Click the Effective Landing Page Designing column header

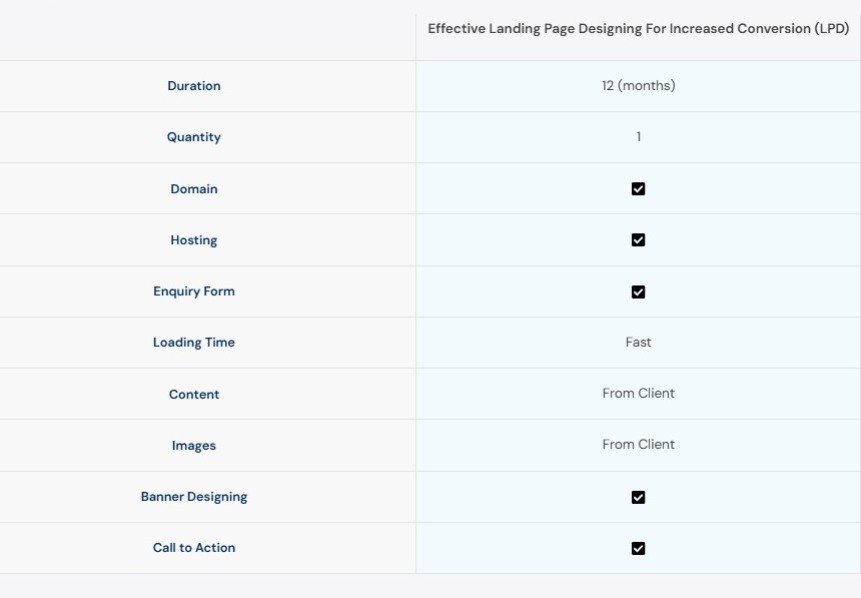coord(638,29)
